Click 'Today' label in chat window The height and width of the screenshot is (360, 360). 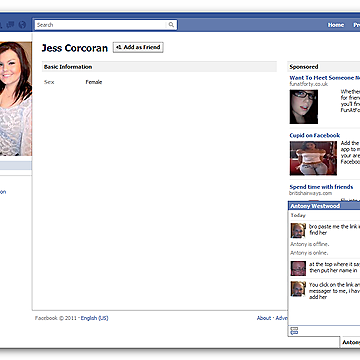click(298, 215)
